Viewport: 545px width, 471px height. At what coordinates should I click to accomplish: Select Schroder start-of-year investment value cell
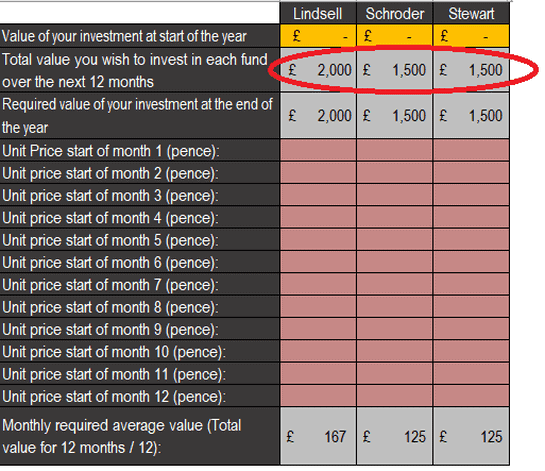click(x=394, y=36)
